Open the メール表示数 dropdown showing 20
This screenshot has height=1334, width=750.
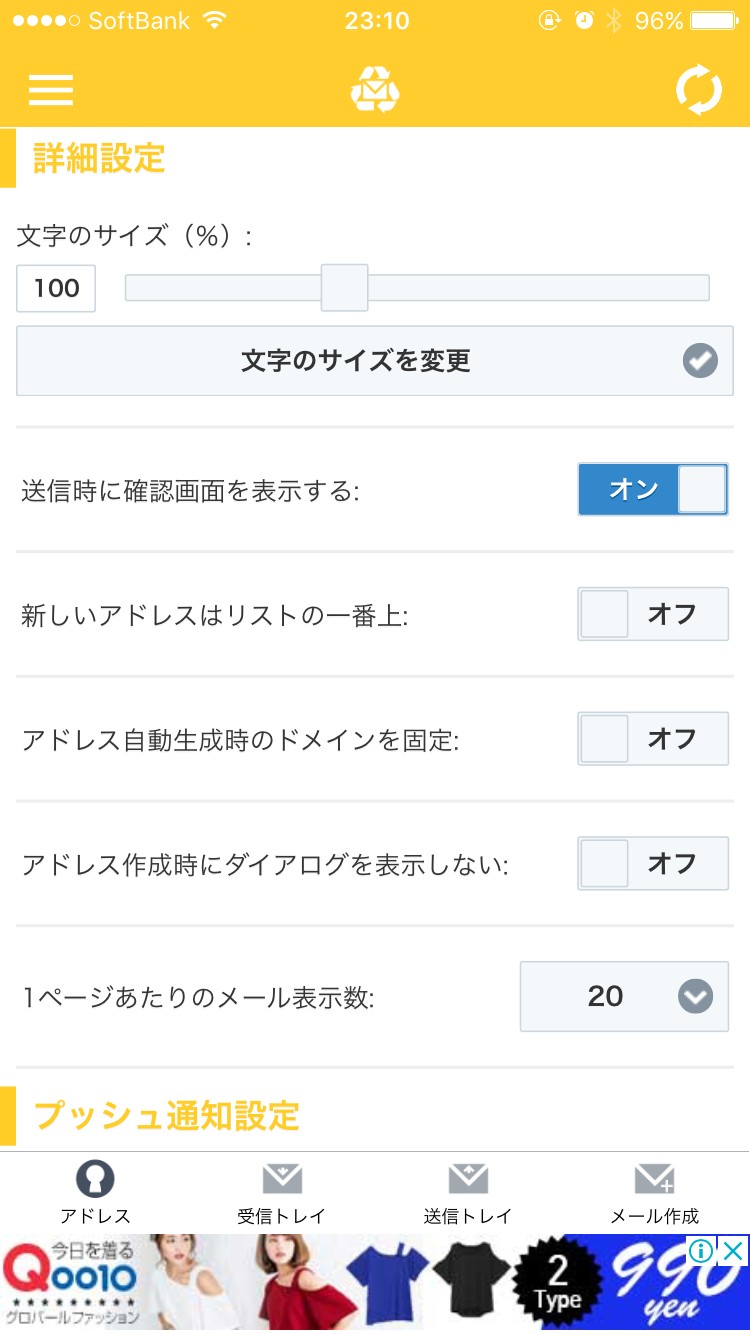click(x=624, y=996)
